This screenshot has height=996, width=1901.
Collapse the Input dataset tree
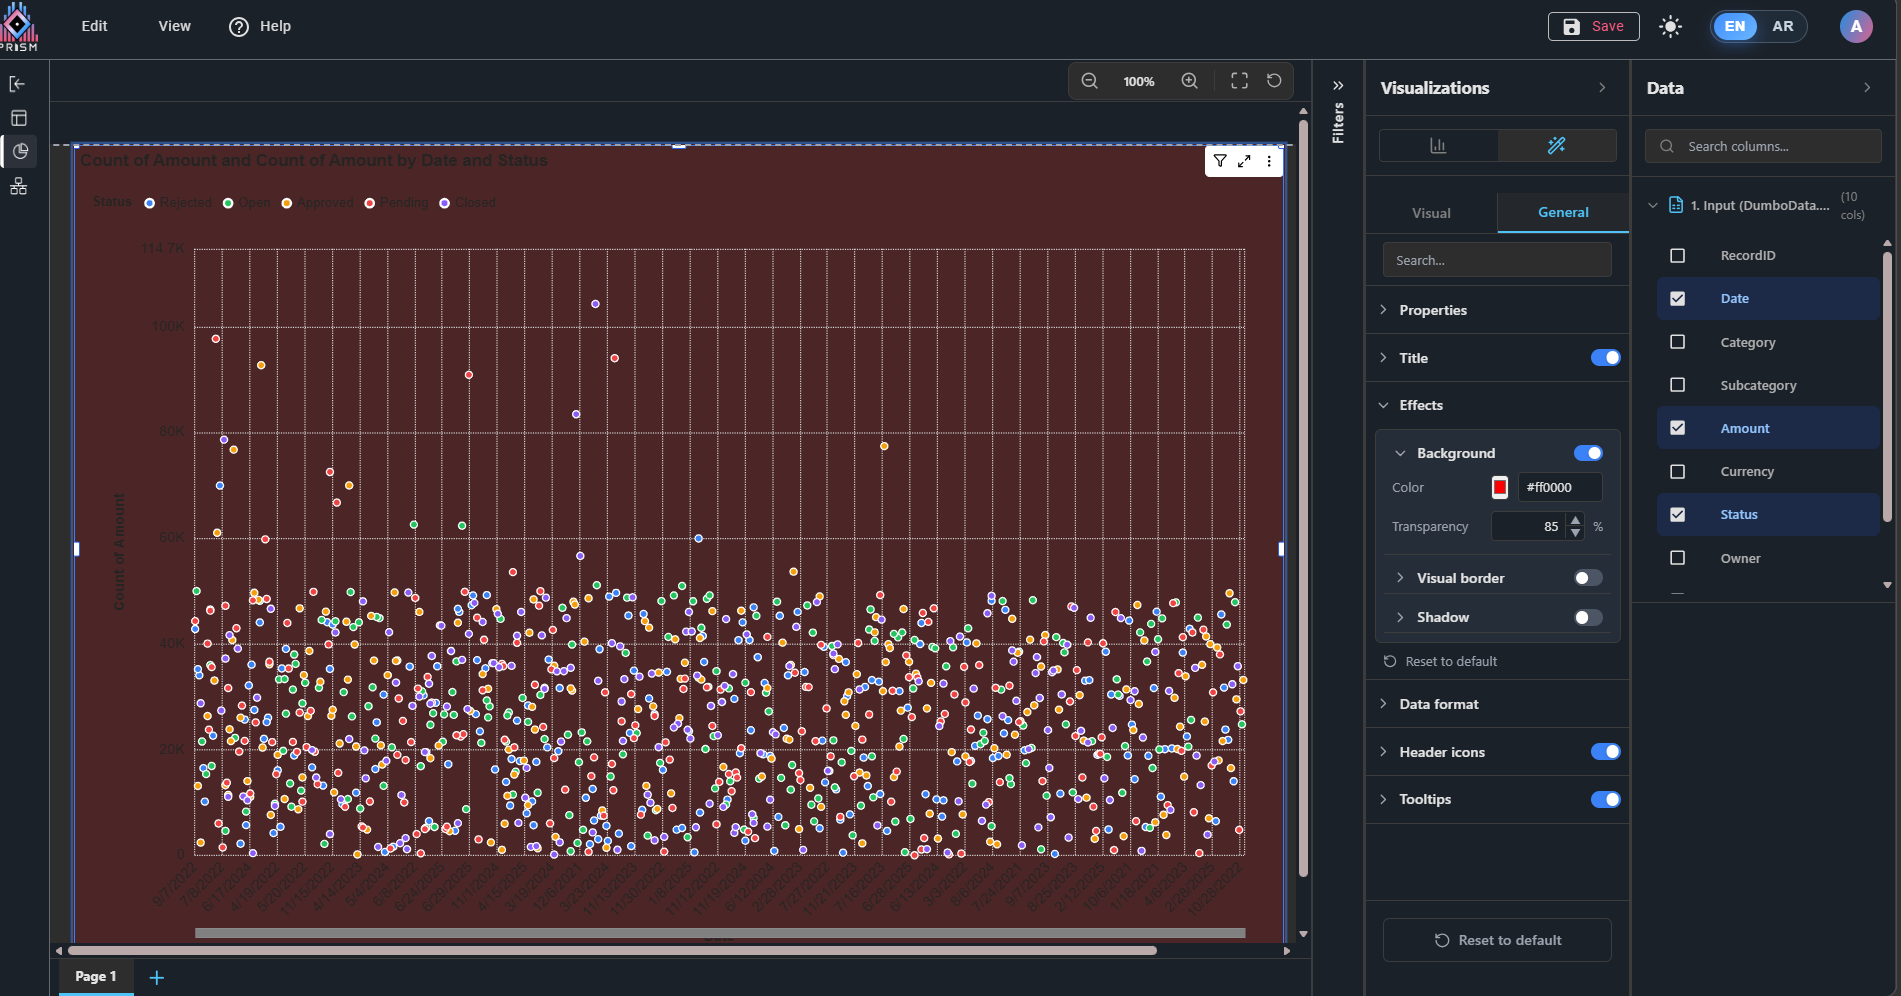click(x=1652, y=205)
